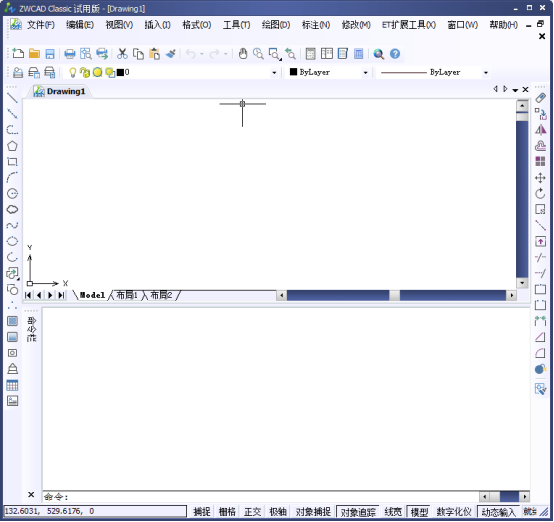Select the Array tool
Viewport: 554px width, 522px height.
[540, 162]
